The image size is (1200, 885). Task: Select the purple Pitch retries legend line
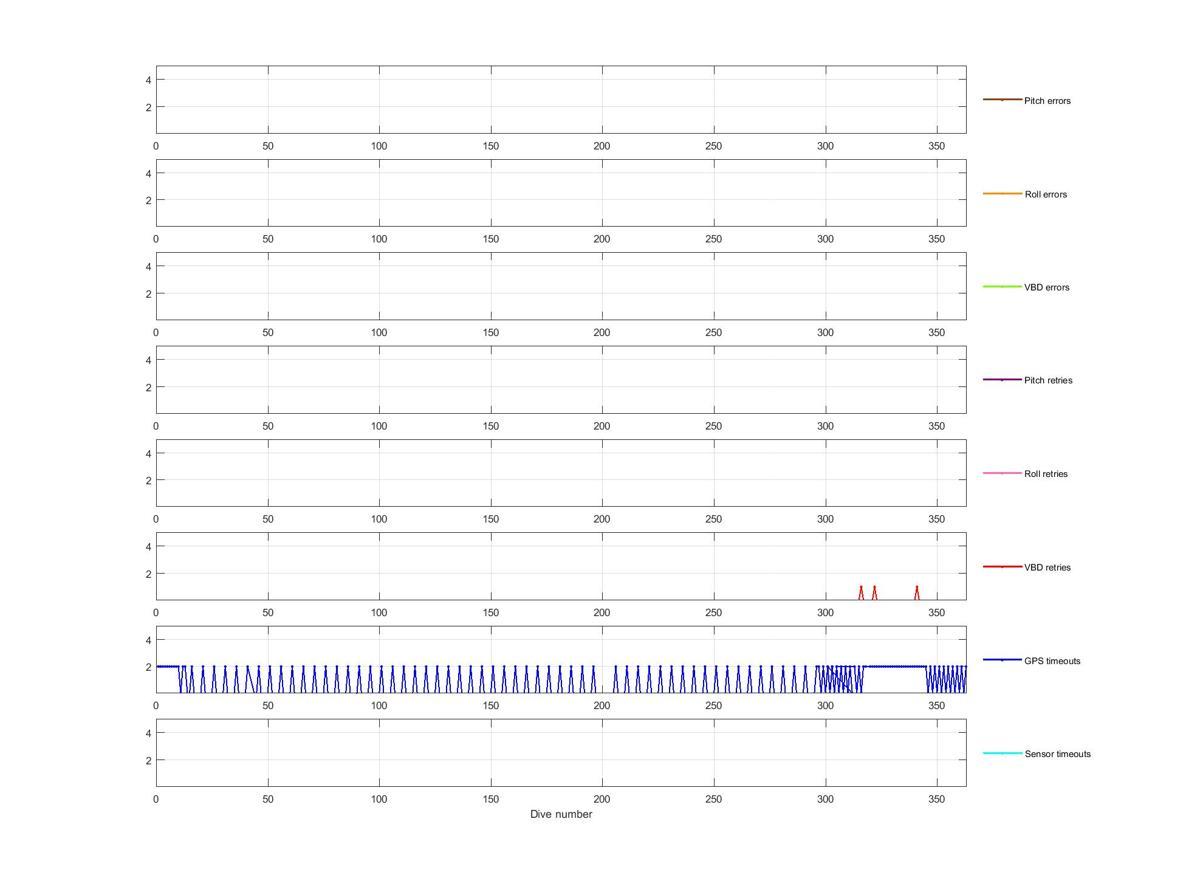(x=1002, y=380)
